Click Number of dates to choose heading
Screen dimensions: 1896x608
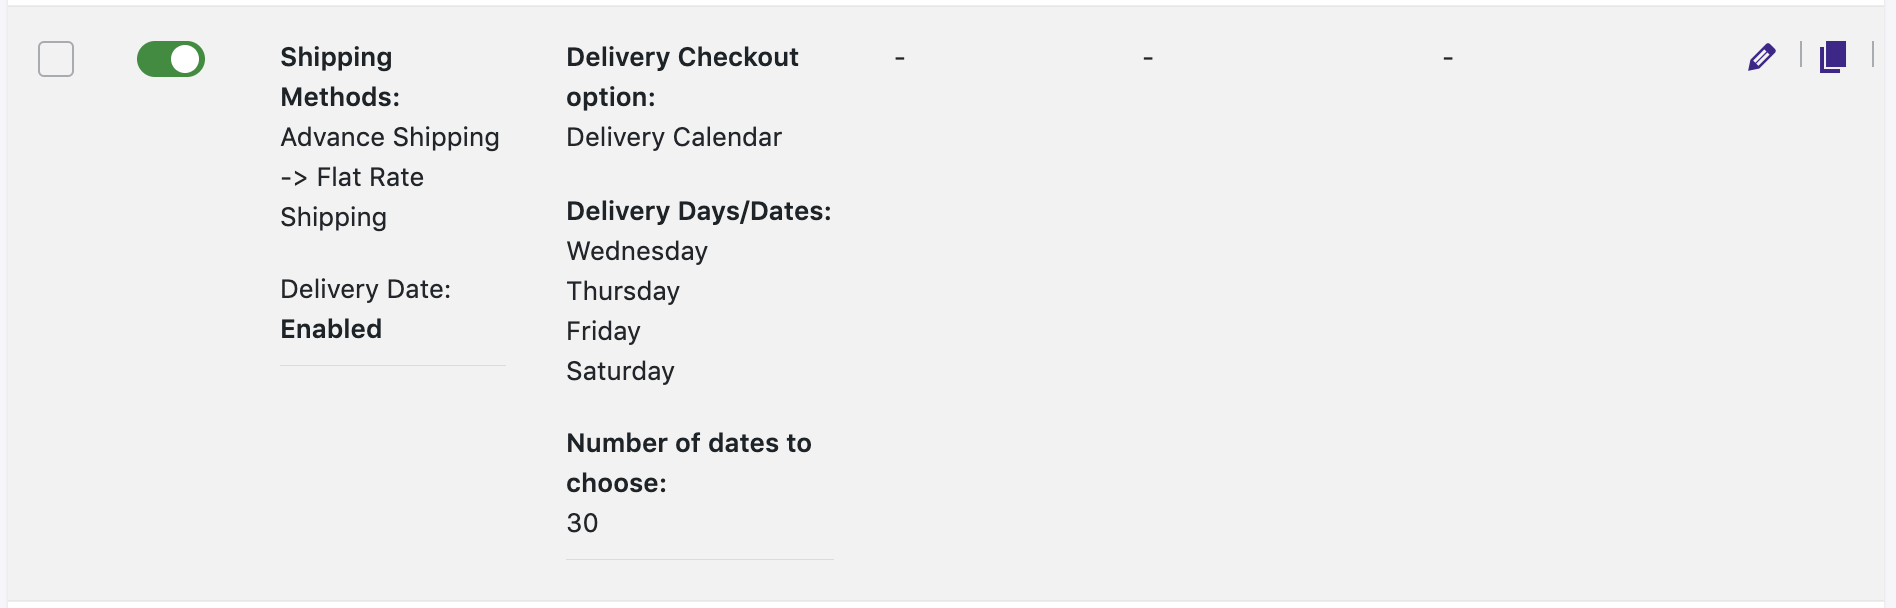[x=688, y=463]
